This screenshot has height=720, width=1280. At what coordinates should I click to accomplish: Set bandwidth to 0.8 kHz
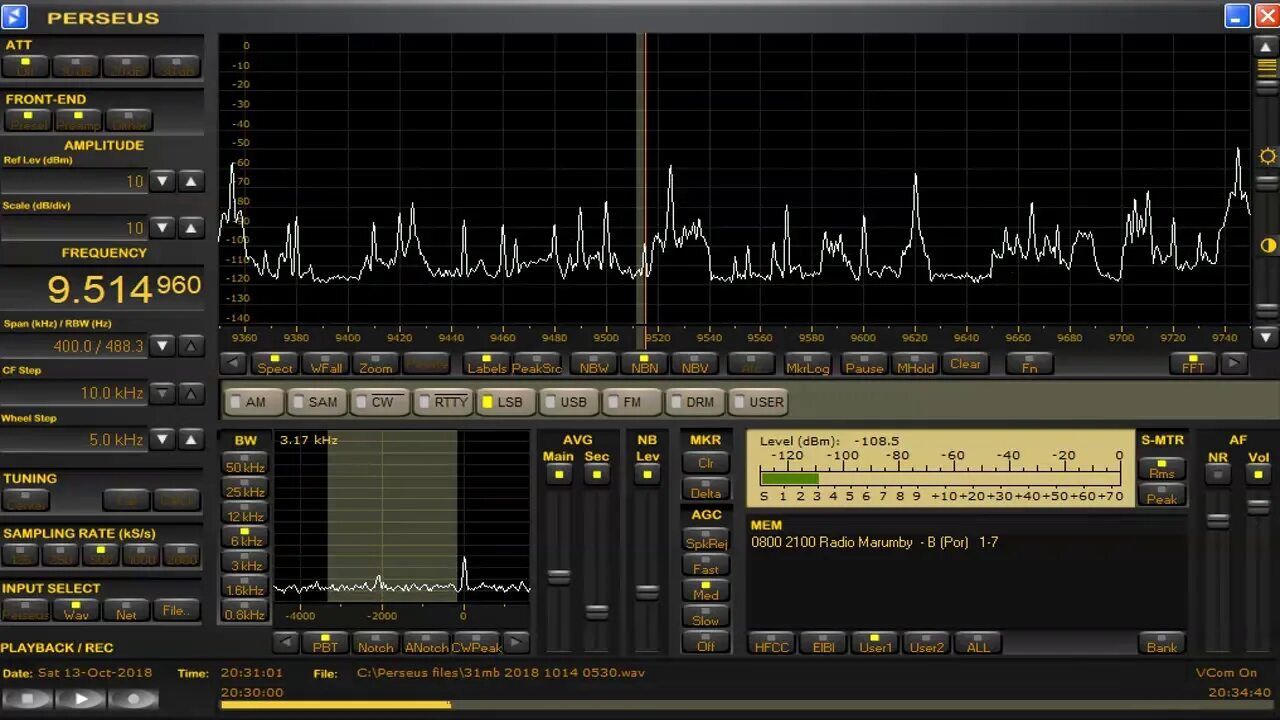pos(245,611)
